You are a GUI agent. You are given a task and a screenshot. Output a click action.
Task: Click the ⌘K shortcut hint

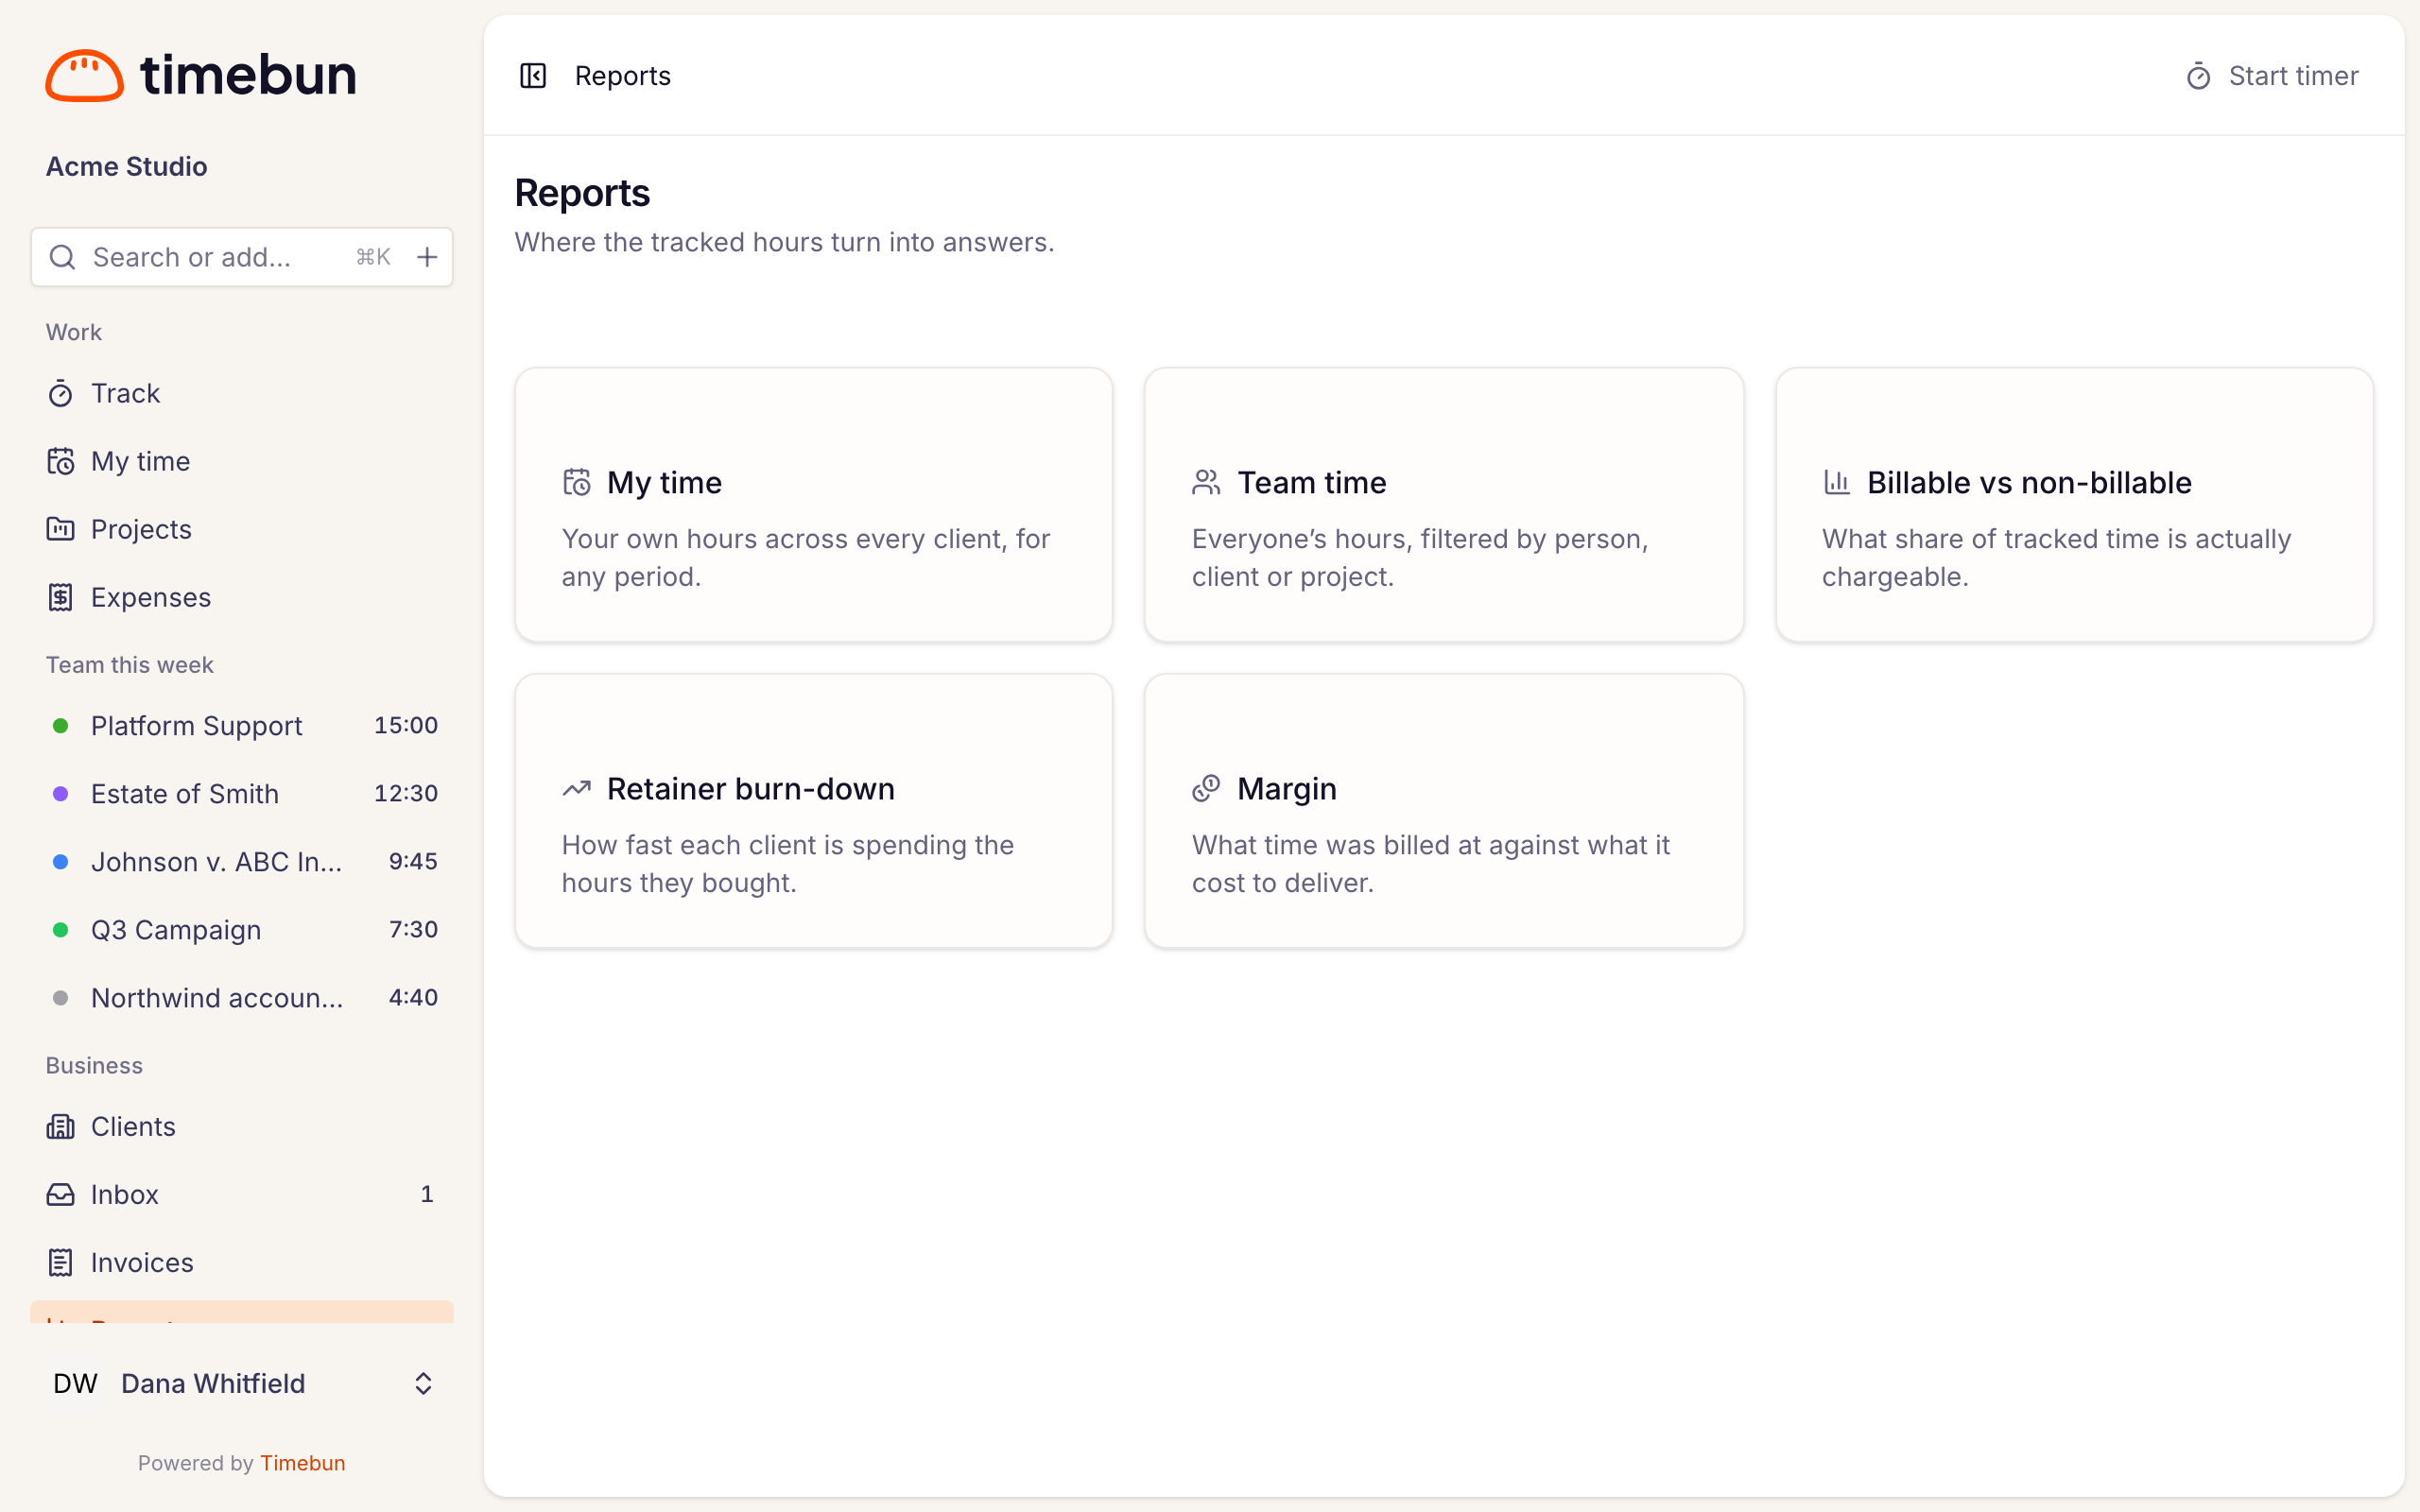[373, 257]
